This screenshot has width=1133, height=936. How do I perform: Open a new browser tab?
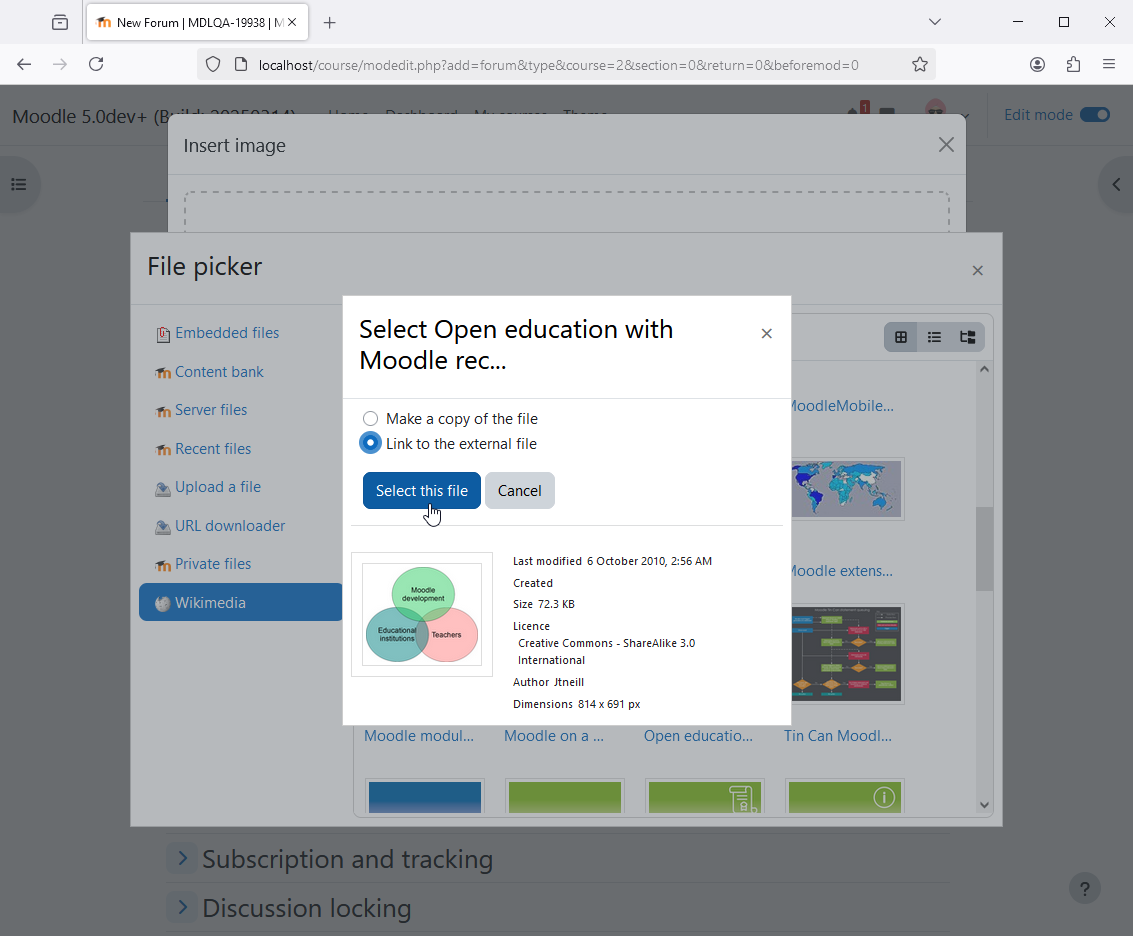click(x=329, y=22)
